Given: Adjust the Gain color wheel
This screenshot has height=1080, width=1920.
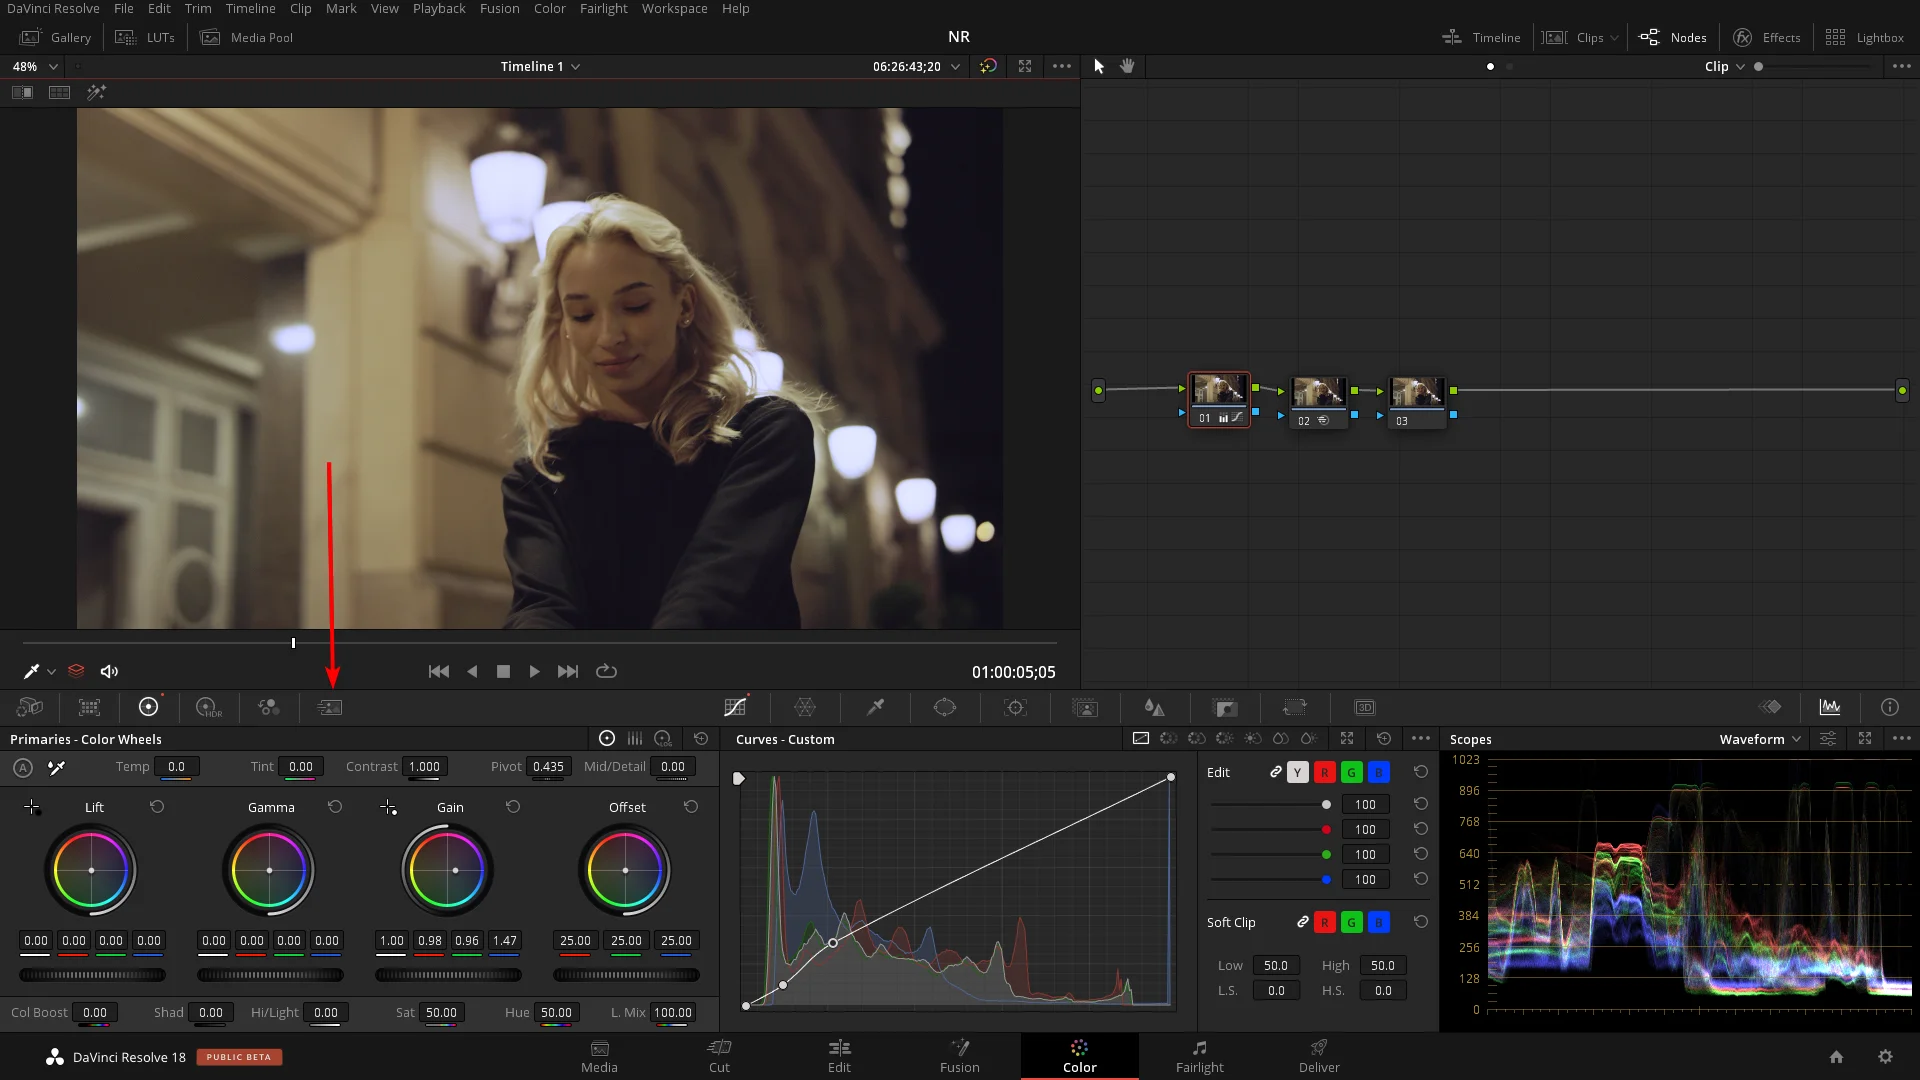Looking at the screenshot, I should point(447,870).
